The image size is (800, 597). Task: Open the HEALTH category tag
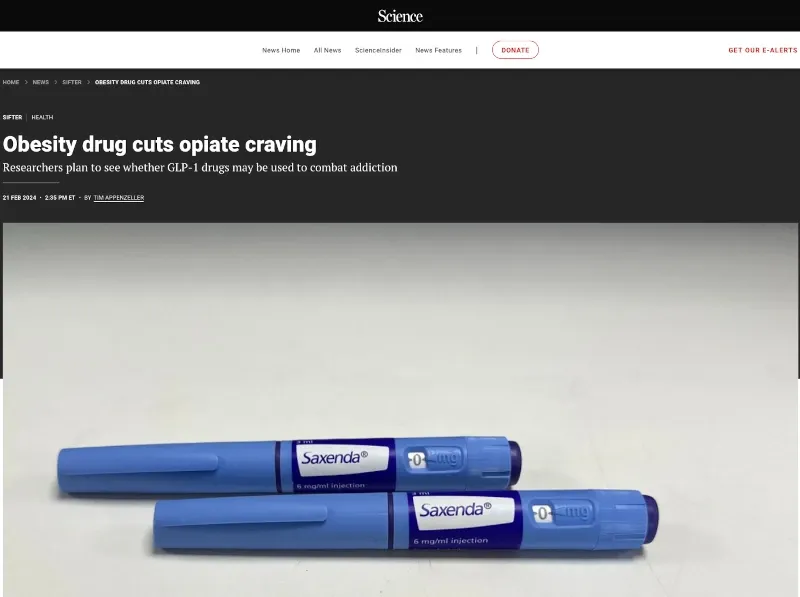point(42,117)
